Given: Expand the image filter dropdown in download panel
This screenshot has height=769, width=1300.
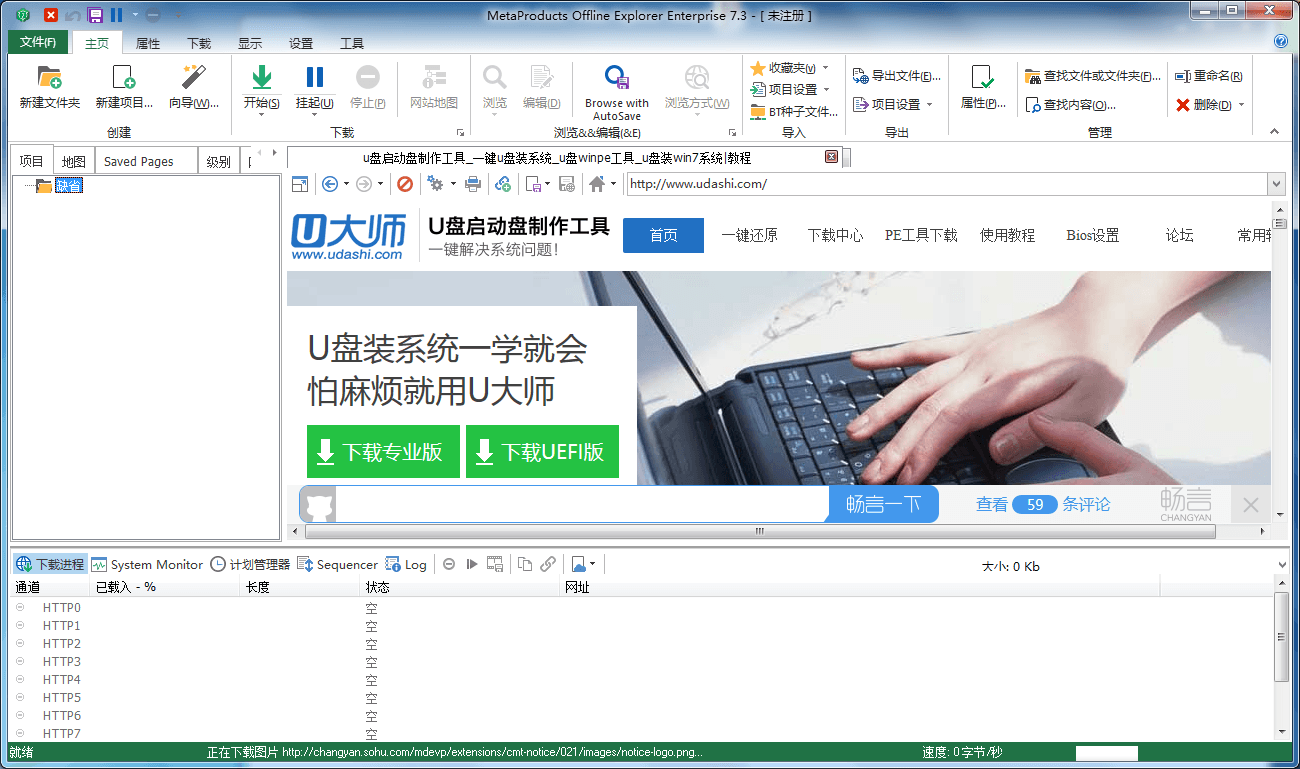Looking at the screenshot, I should [592, 564].
